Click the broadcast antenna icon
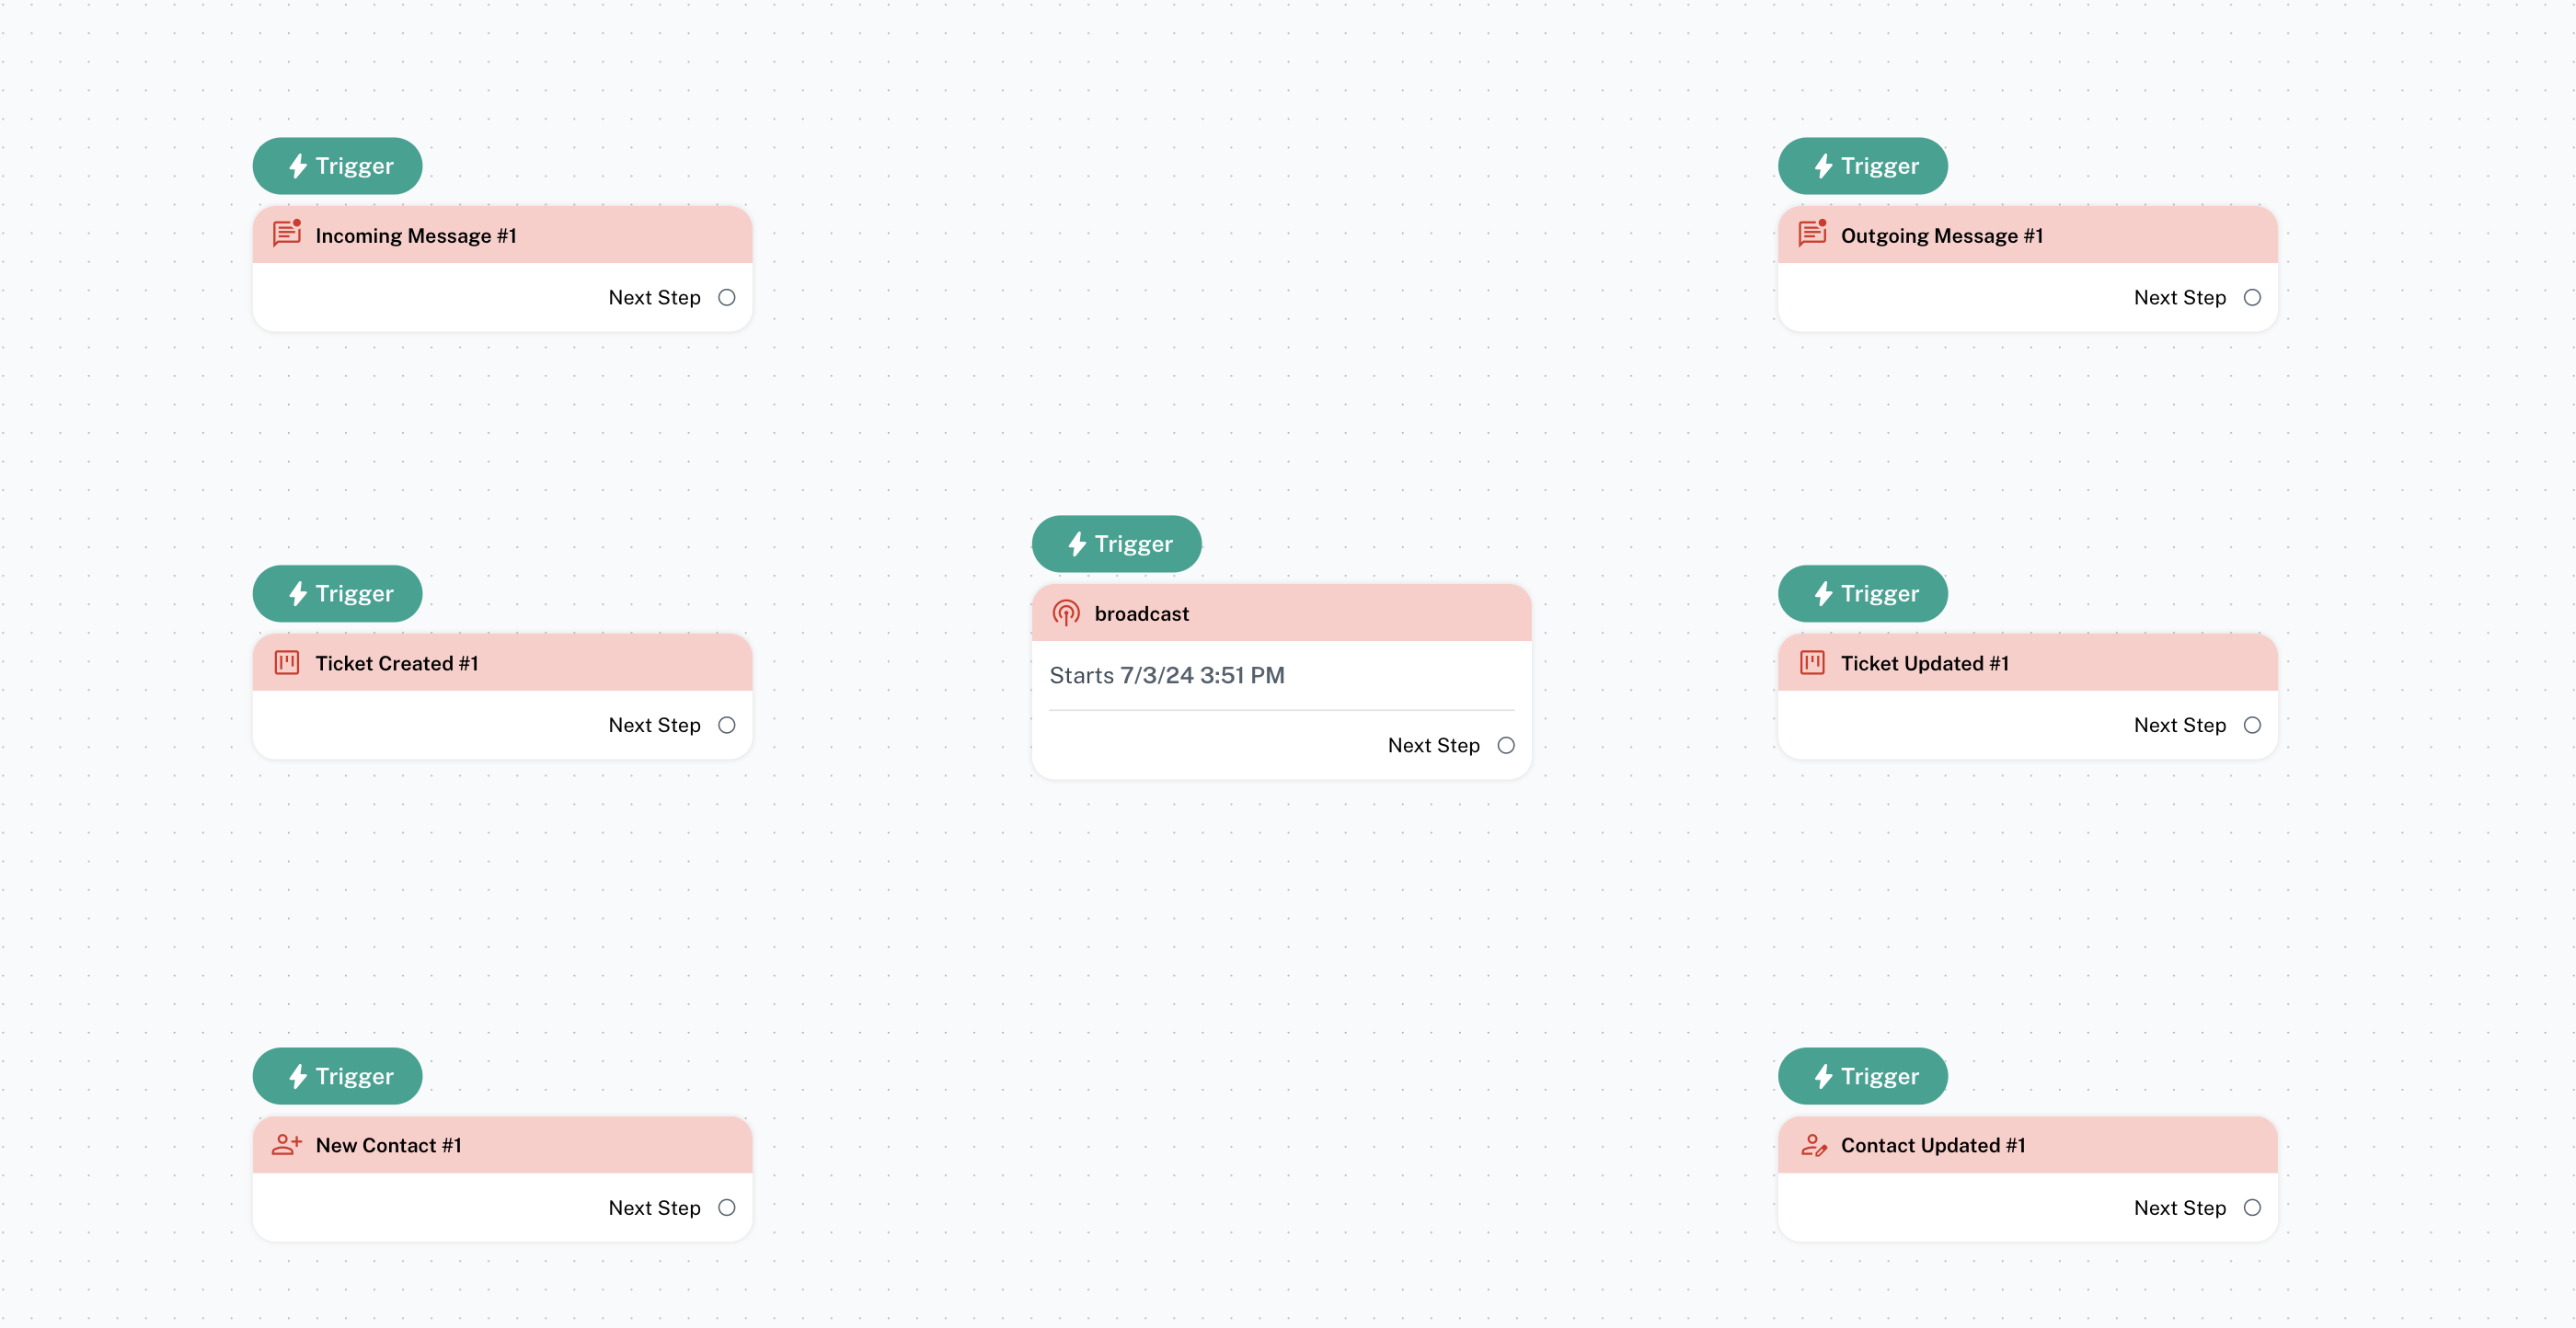 [1066, 613]
